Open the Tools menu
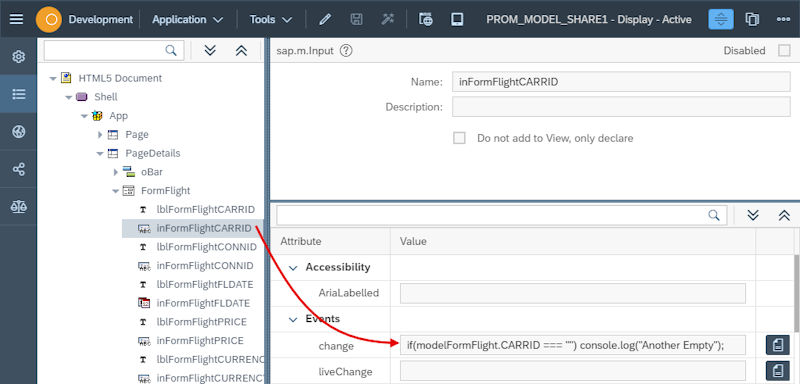Viewport: 800px width, 384px height. point(271,19)
